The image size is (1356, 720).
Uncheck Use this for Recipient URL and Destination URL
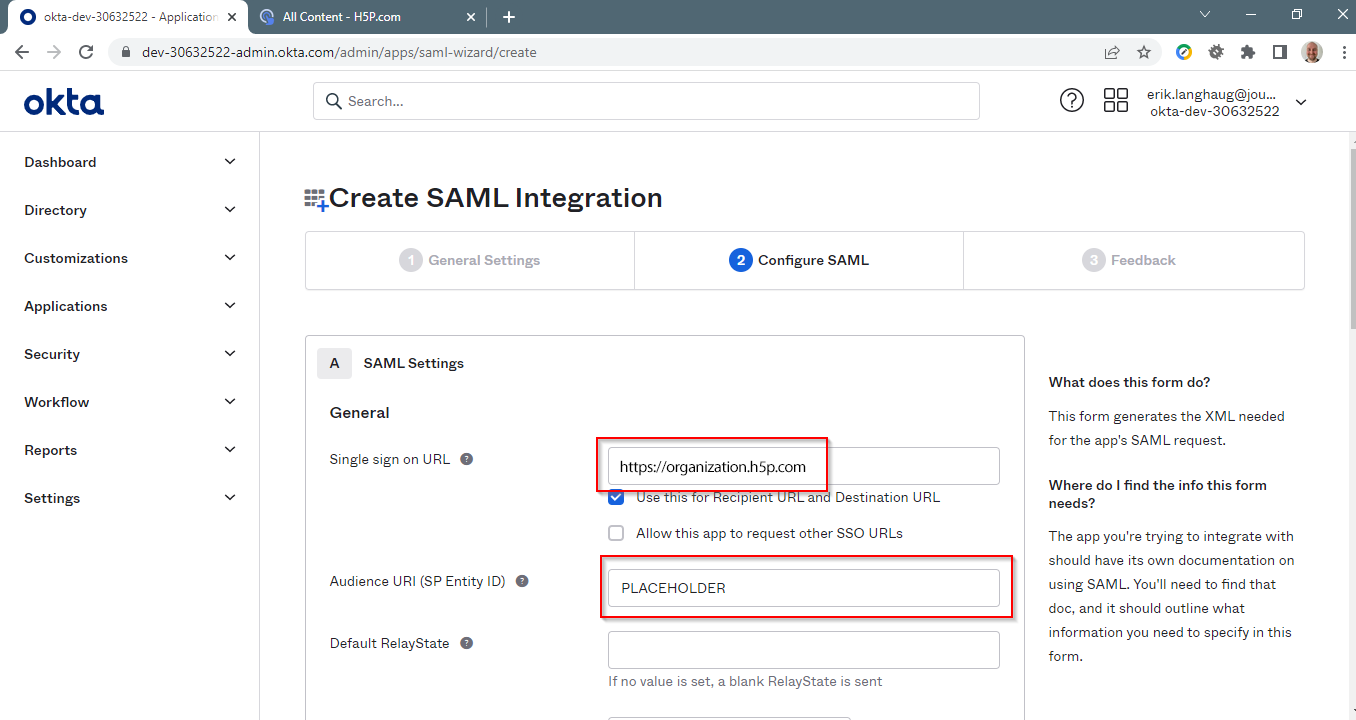point(616,497)
